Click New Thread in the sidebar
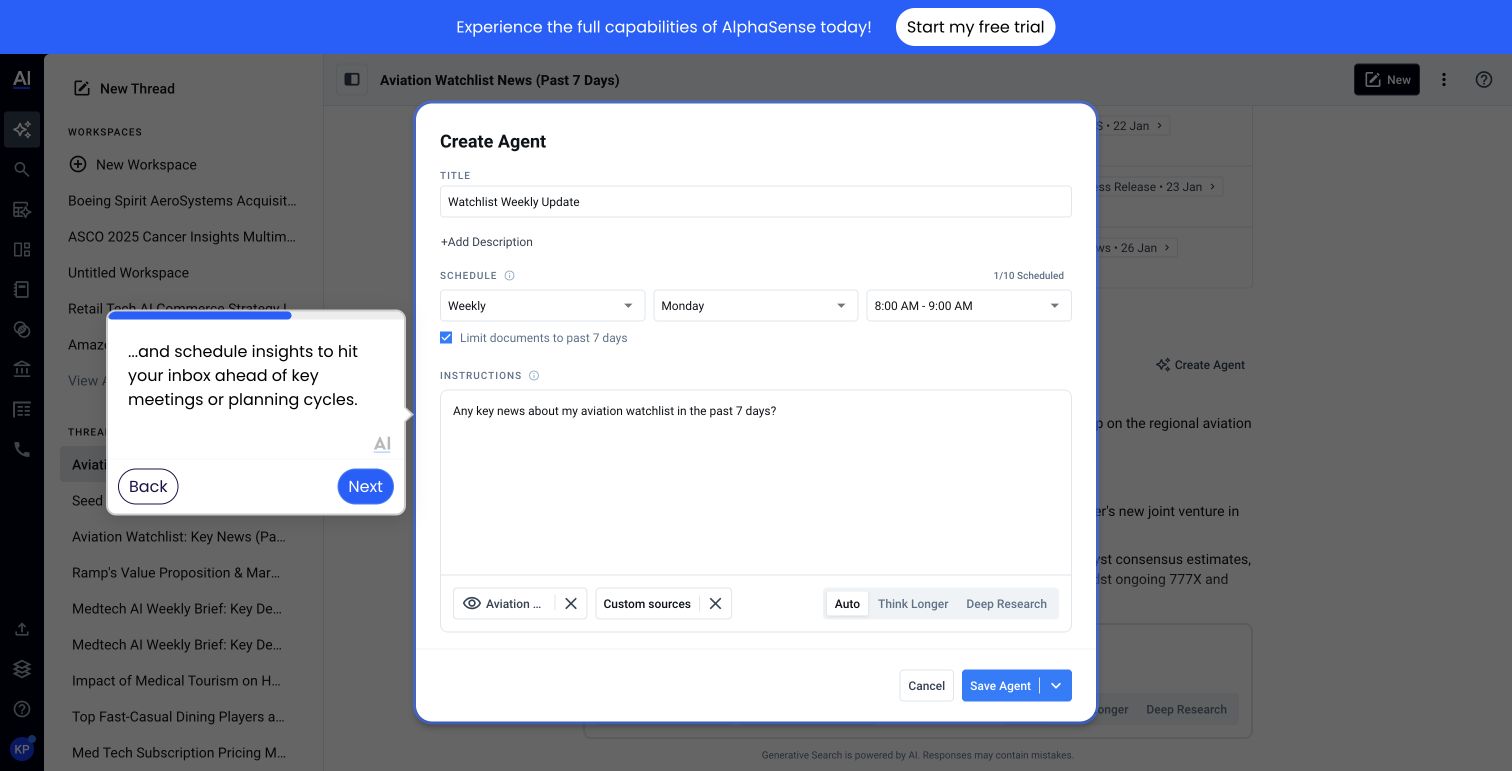The image size is (1512, 771). [124, 88]
